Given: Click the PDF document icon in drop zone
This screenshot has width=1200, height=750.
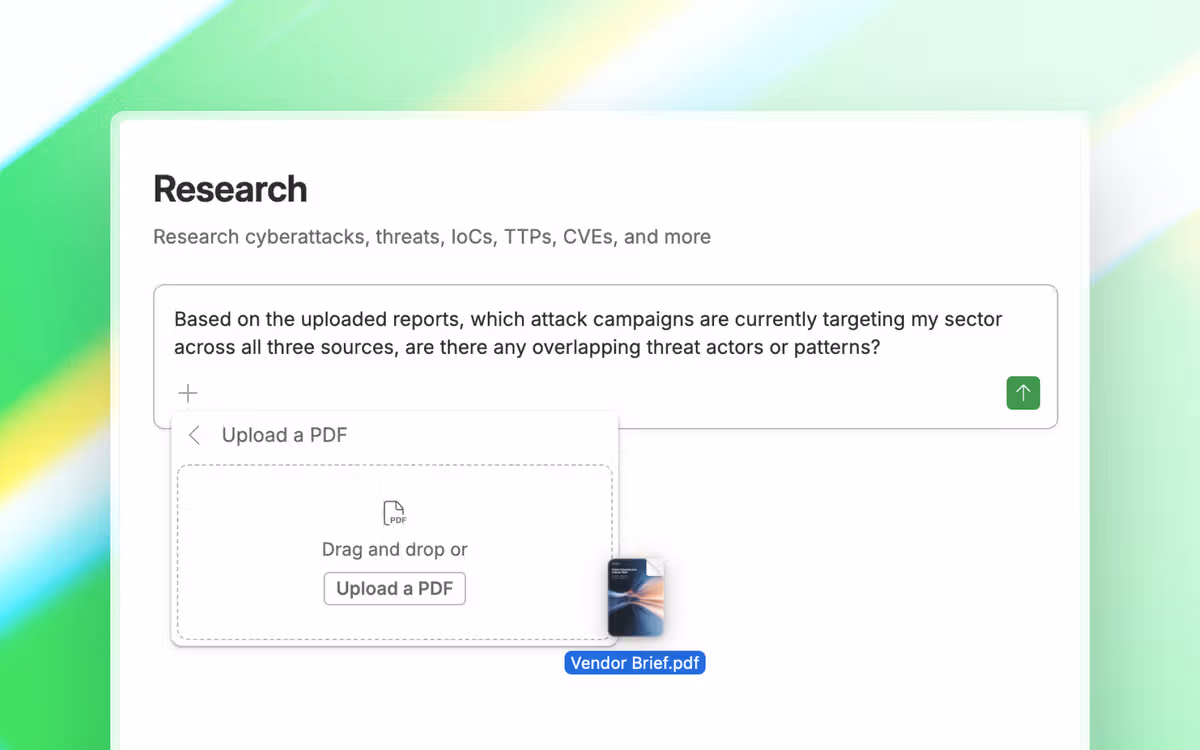Looking at the screenshot, I should pyautogui.click(x=395, y=513).
